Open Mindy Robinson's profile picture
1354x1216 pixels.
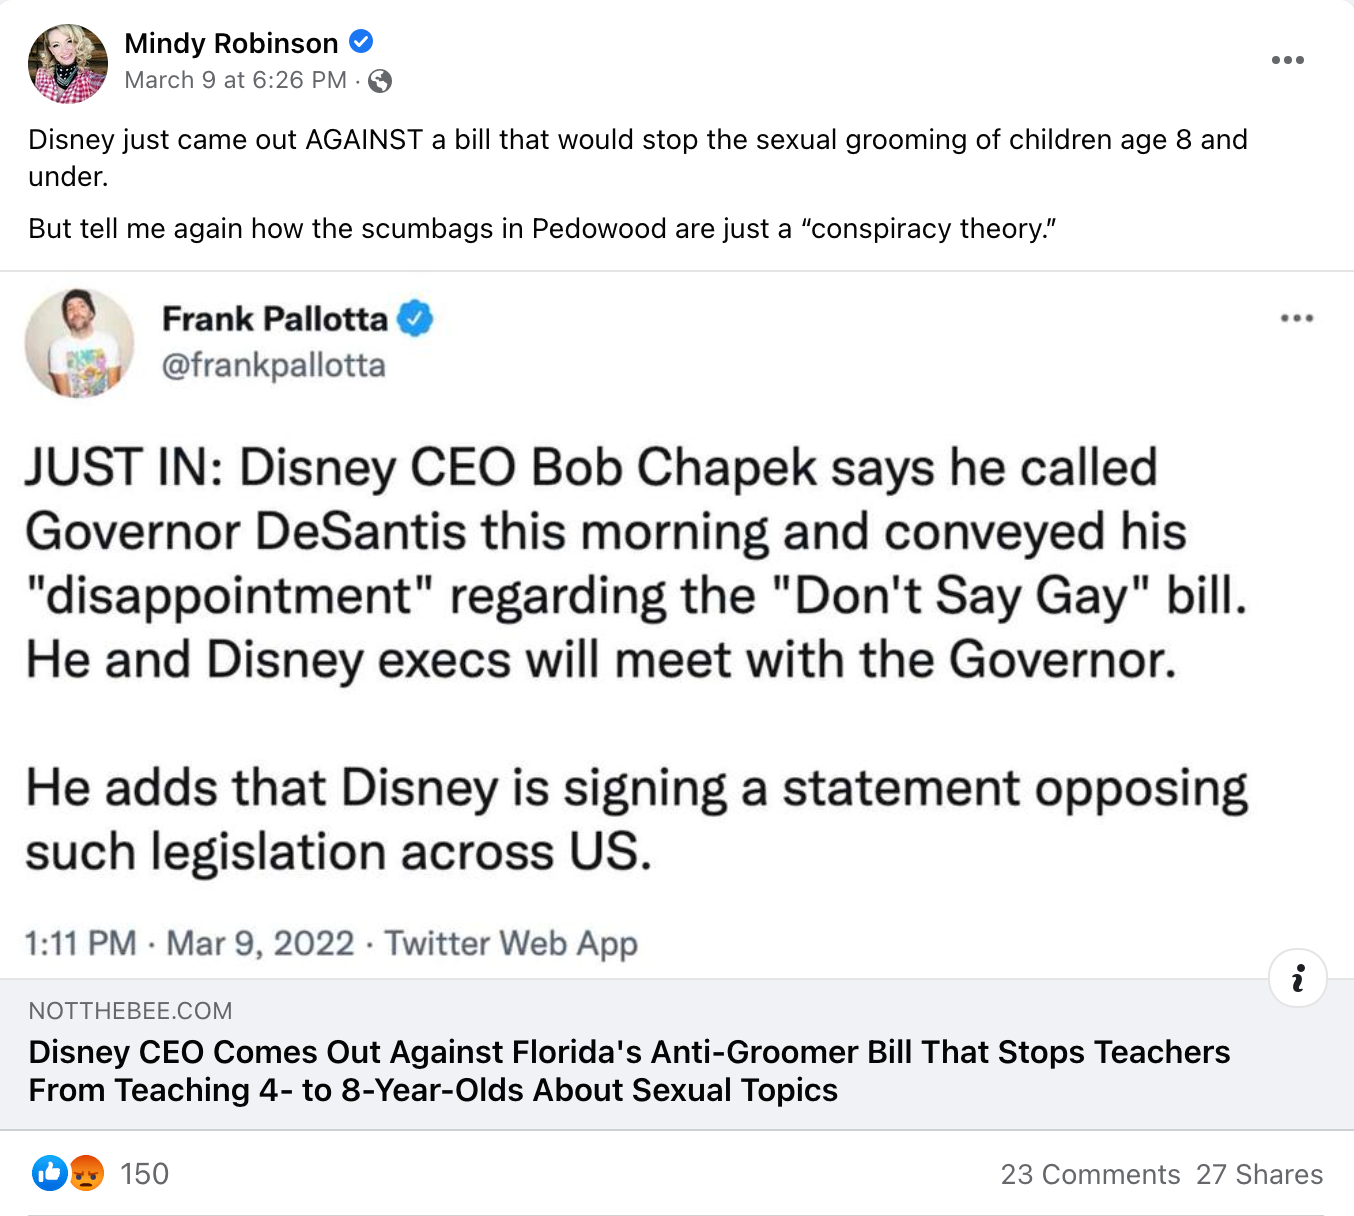pyautogui.click(x=68, y=64)
